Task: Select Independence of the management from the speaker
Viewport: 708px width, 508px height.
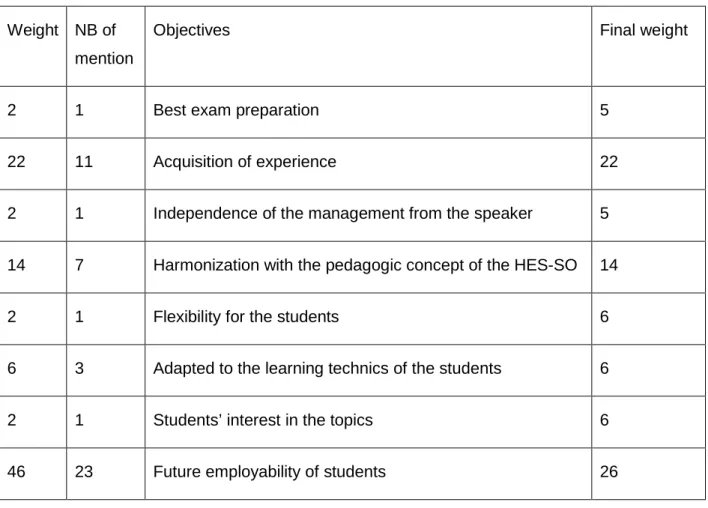Action: 343,213
